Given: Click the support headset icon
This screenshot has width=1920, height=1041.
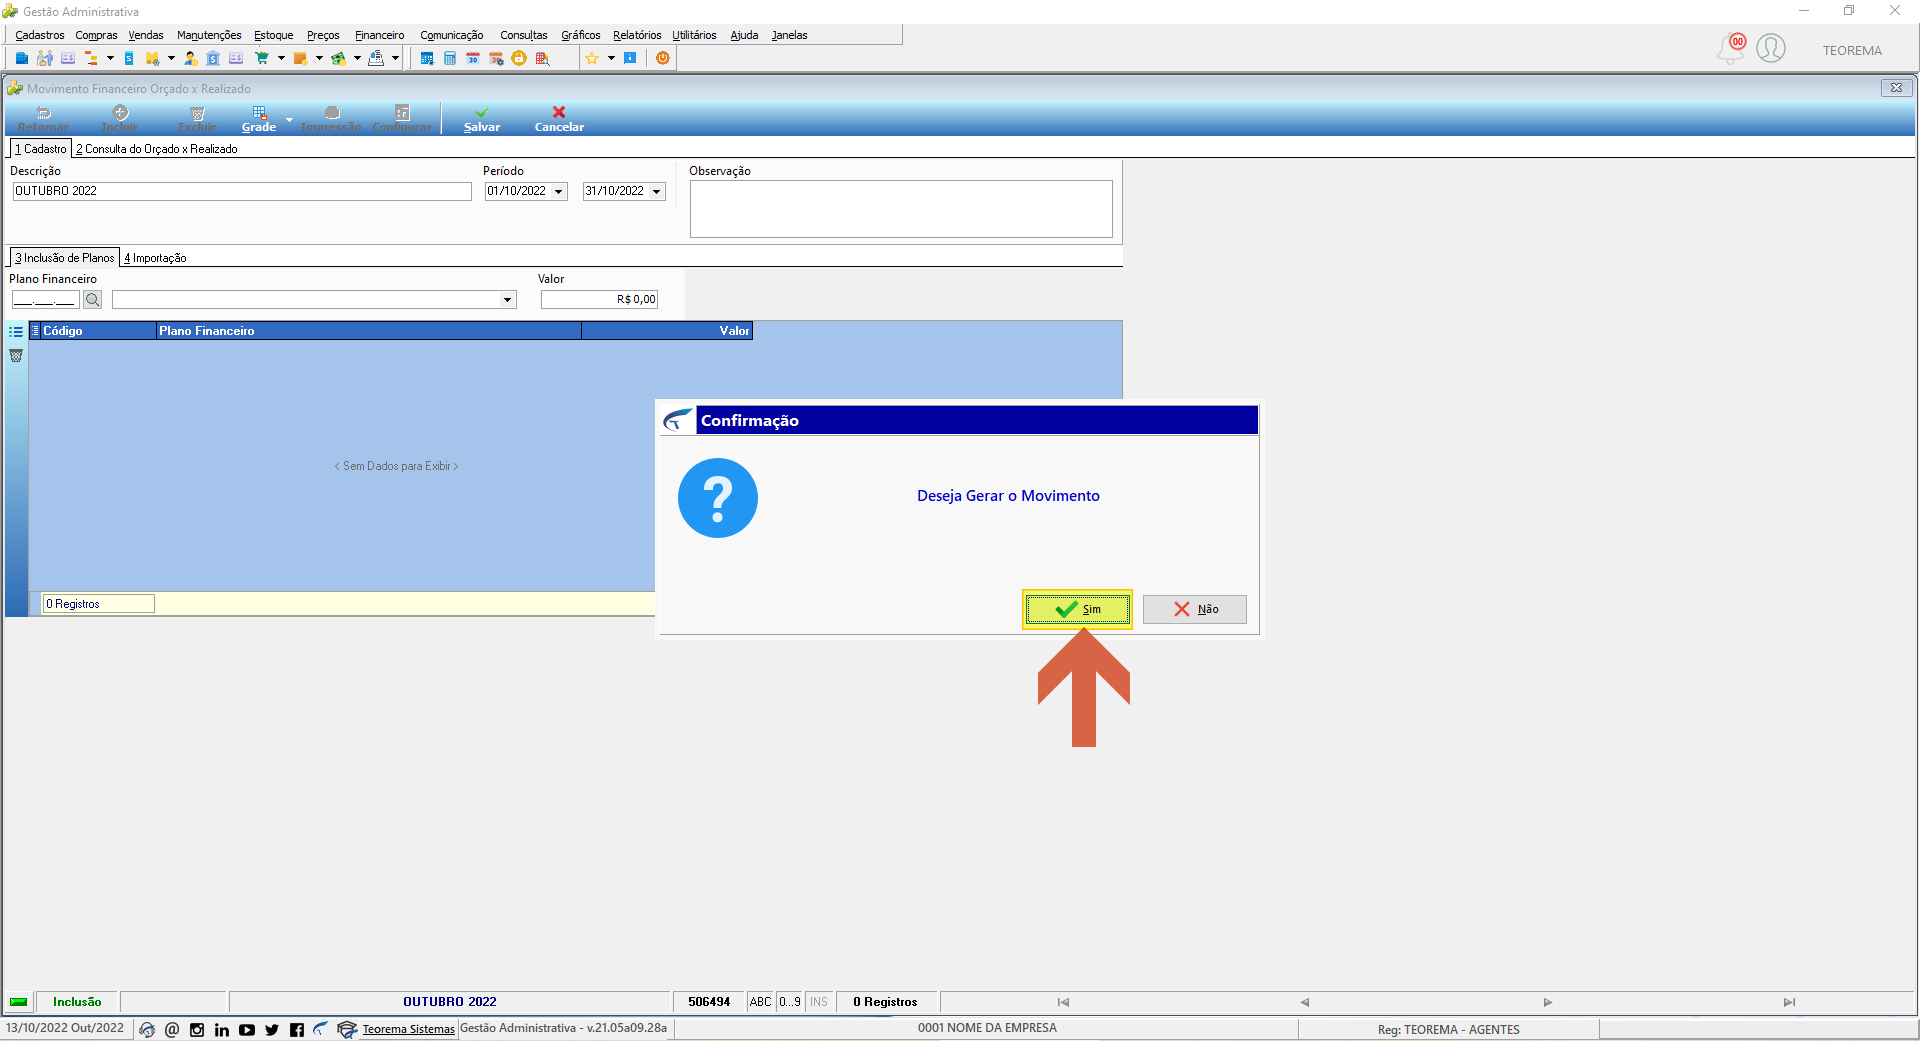Looking at the screenshot, I should pyautogui.click(x=147, y=1029).
